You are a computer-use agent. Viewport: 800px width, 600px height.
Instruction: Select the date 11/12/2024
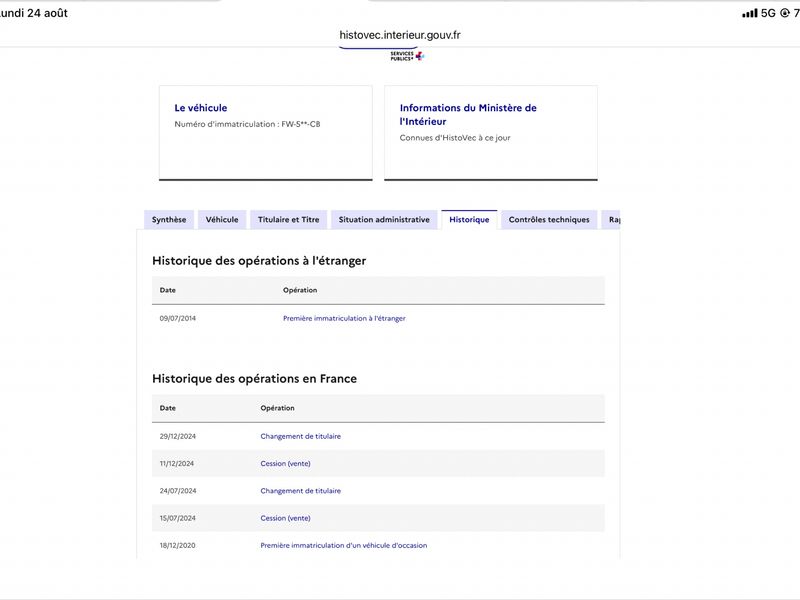pos(177,464)
